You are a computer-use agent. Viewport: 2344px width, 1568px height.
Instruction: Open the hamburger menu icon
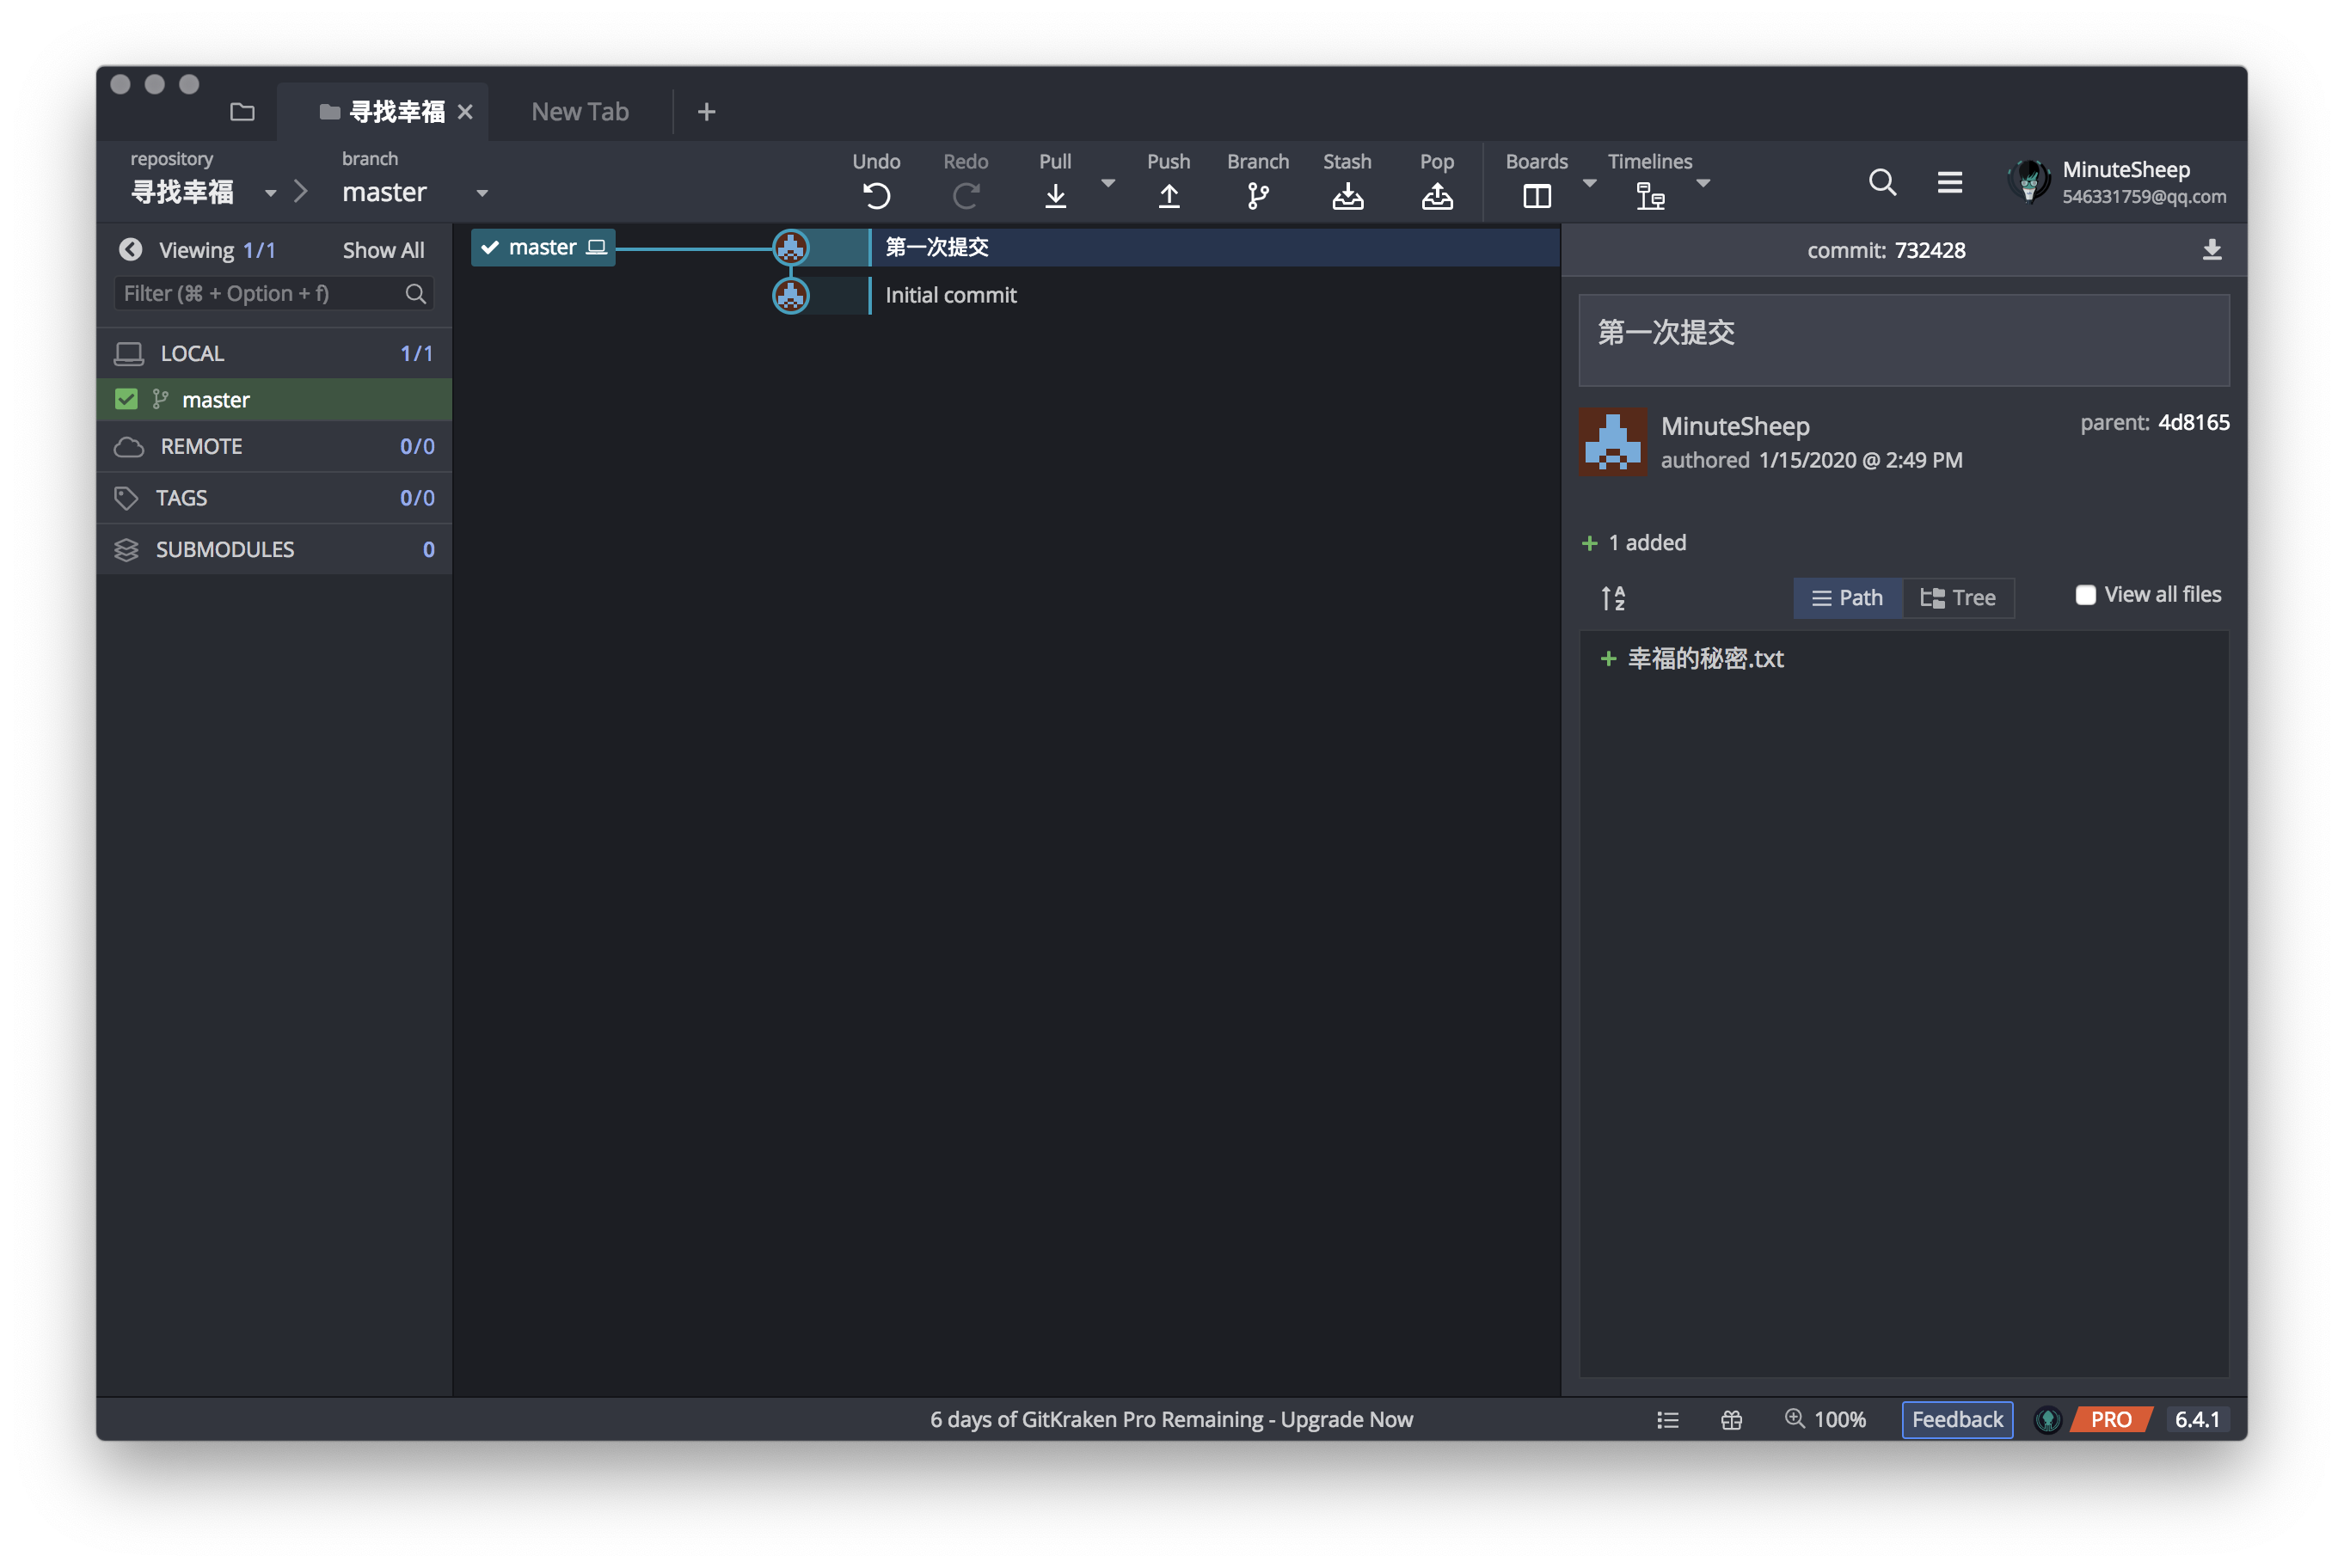click(1949, 182)
